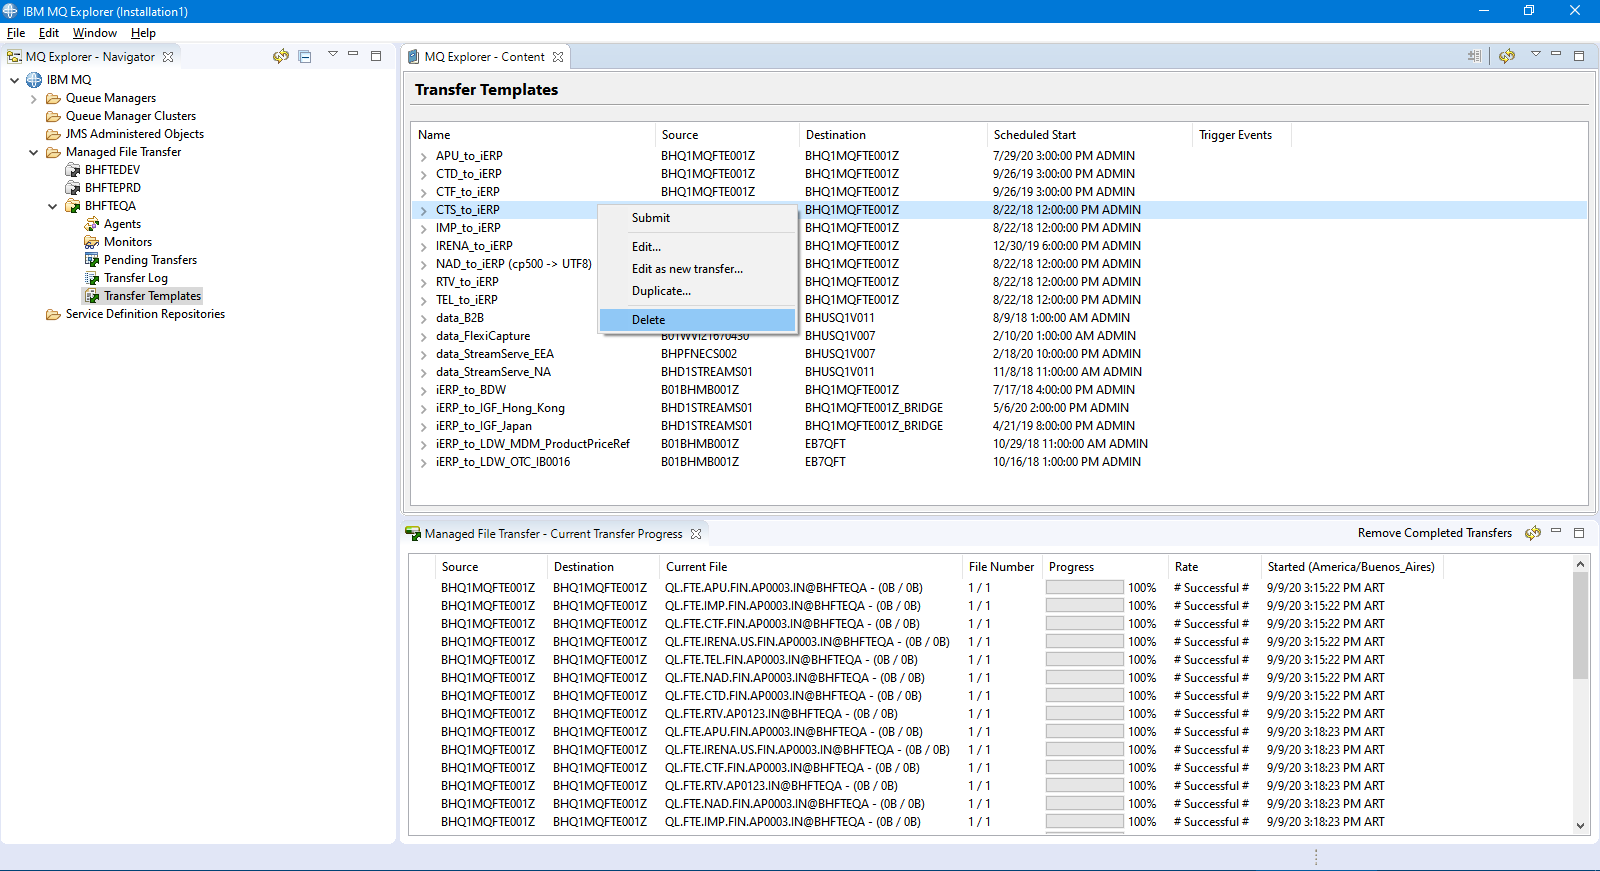Maximize the Navigator panel
This screenshot has height=871, width=1600.
point(376,56)
